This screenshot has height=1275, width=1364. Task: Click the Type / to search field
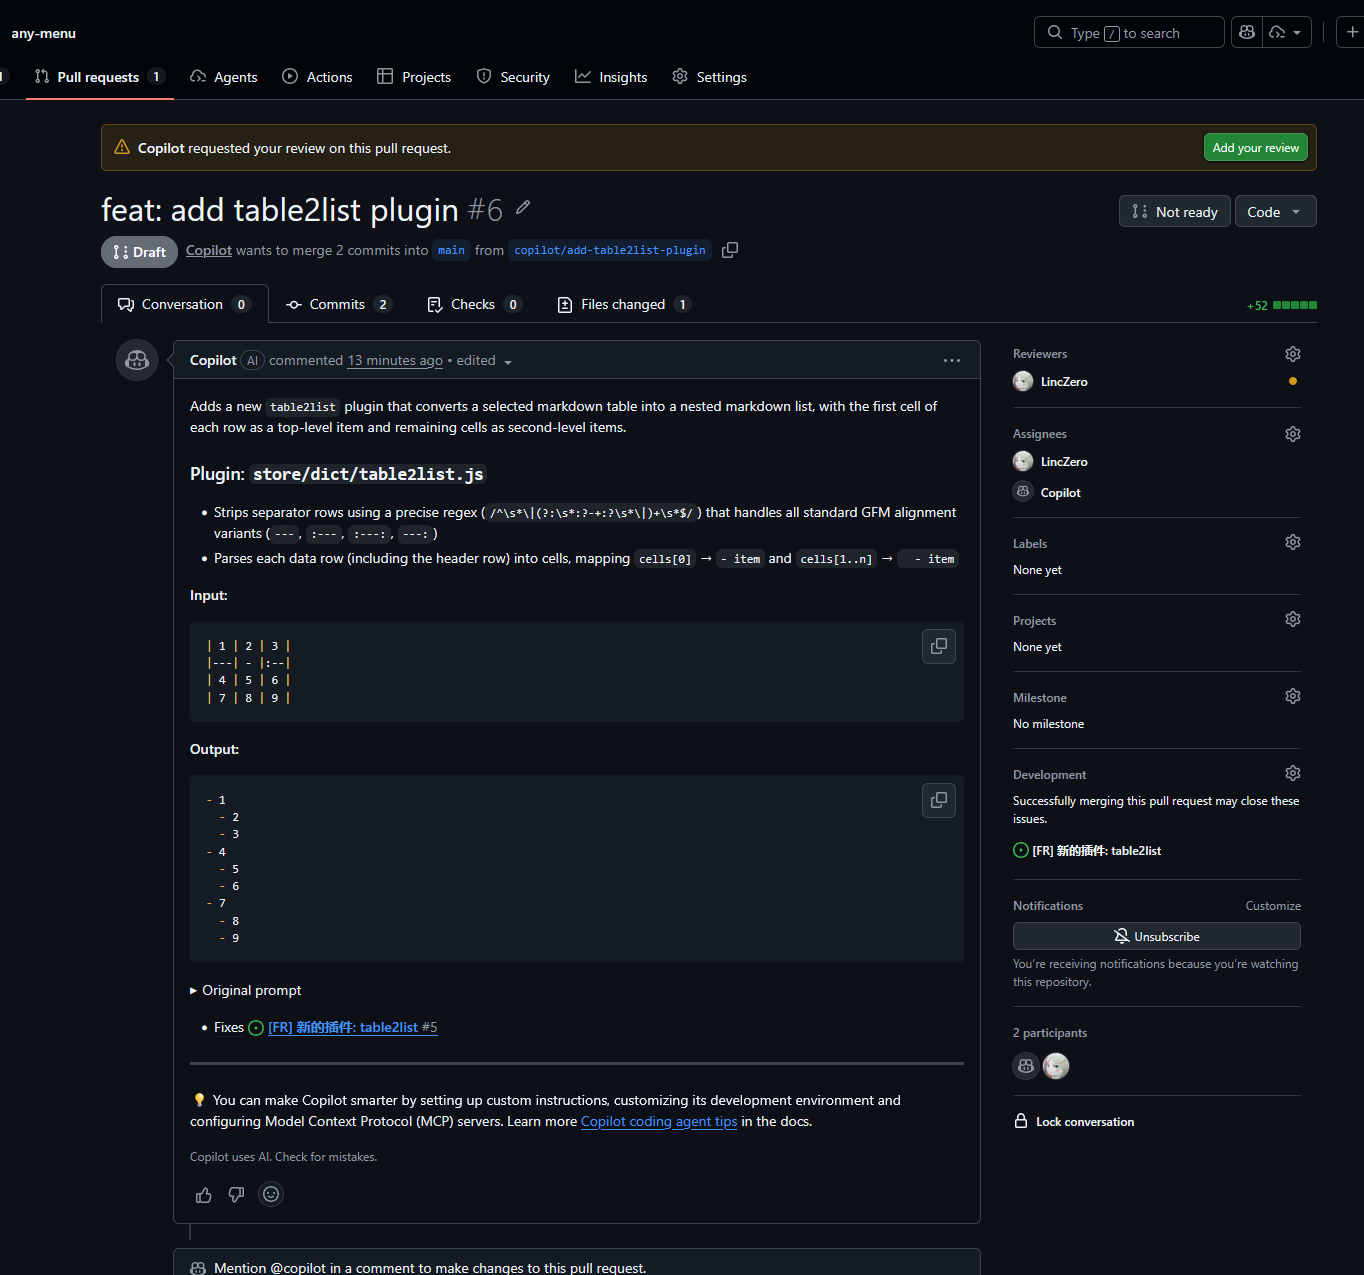pos(1129,32)
